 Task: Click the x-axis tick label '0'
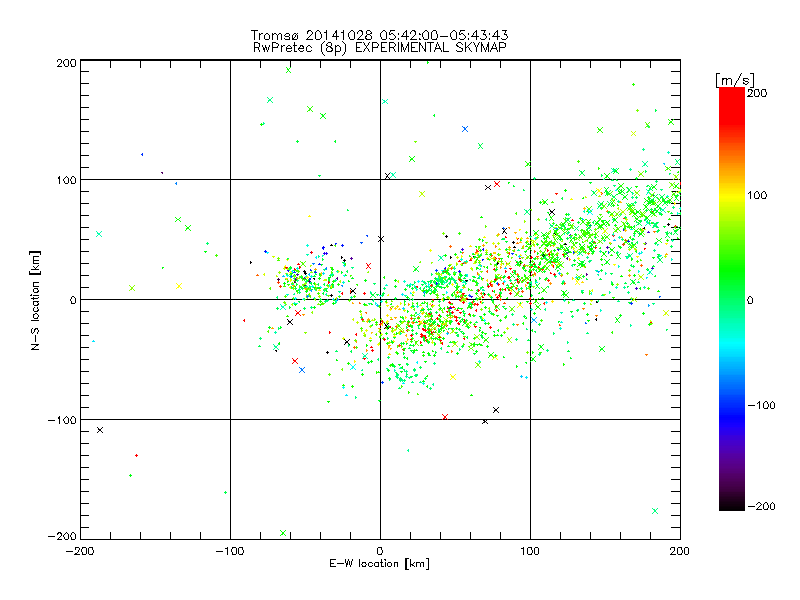(x=380, y=551)
